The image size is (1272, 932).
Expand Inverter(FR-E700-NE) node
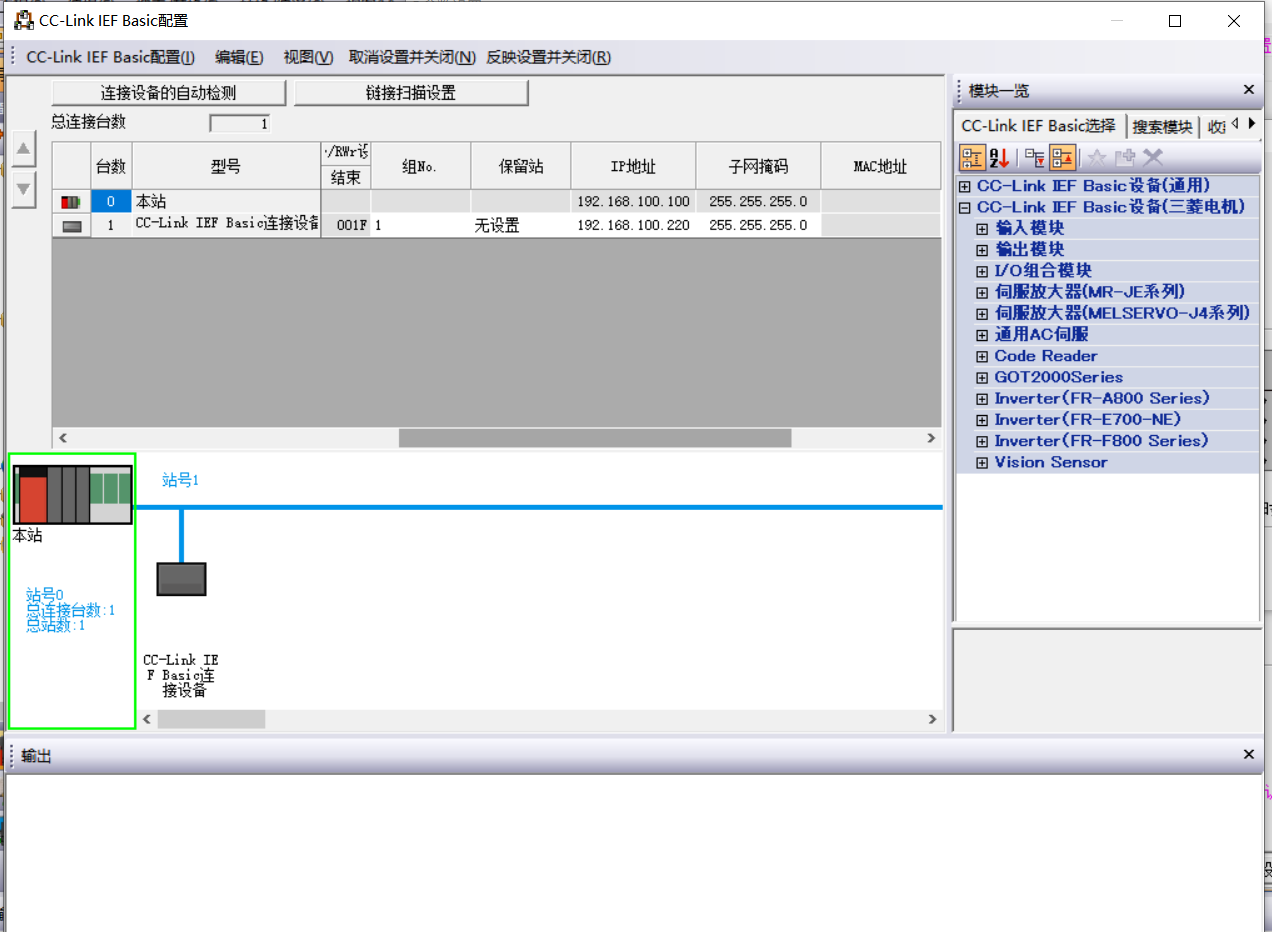tap(982, 420)
